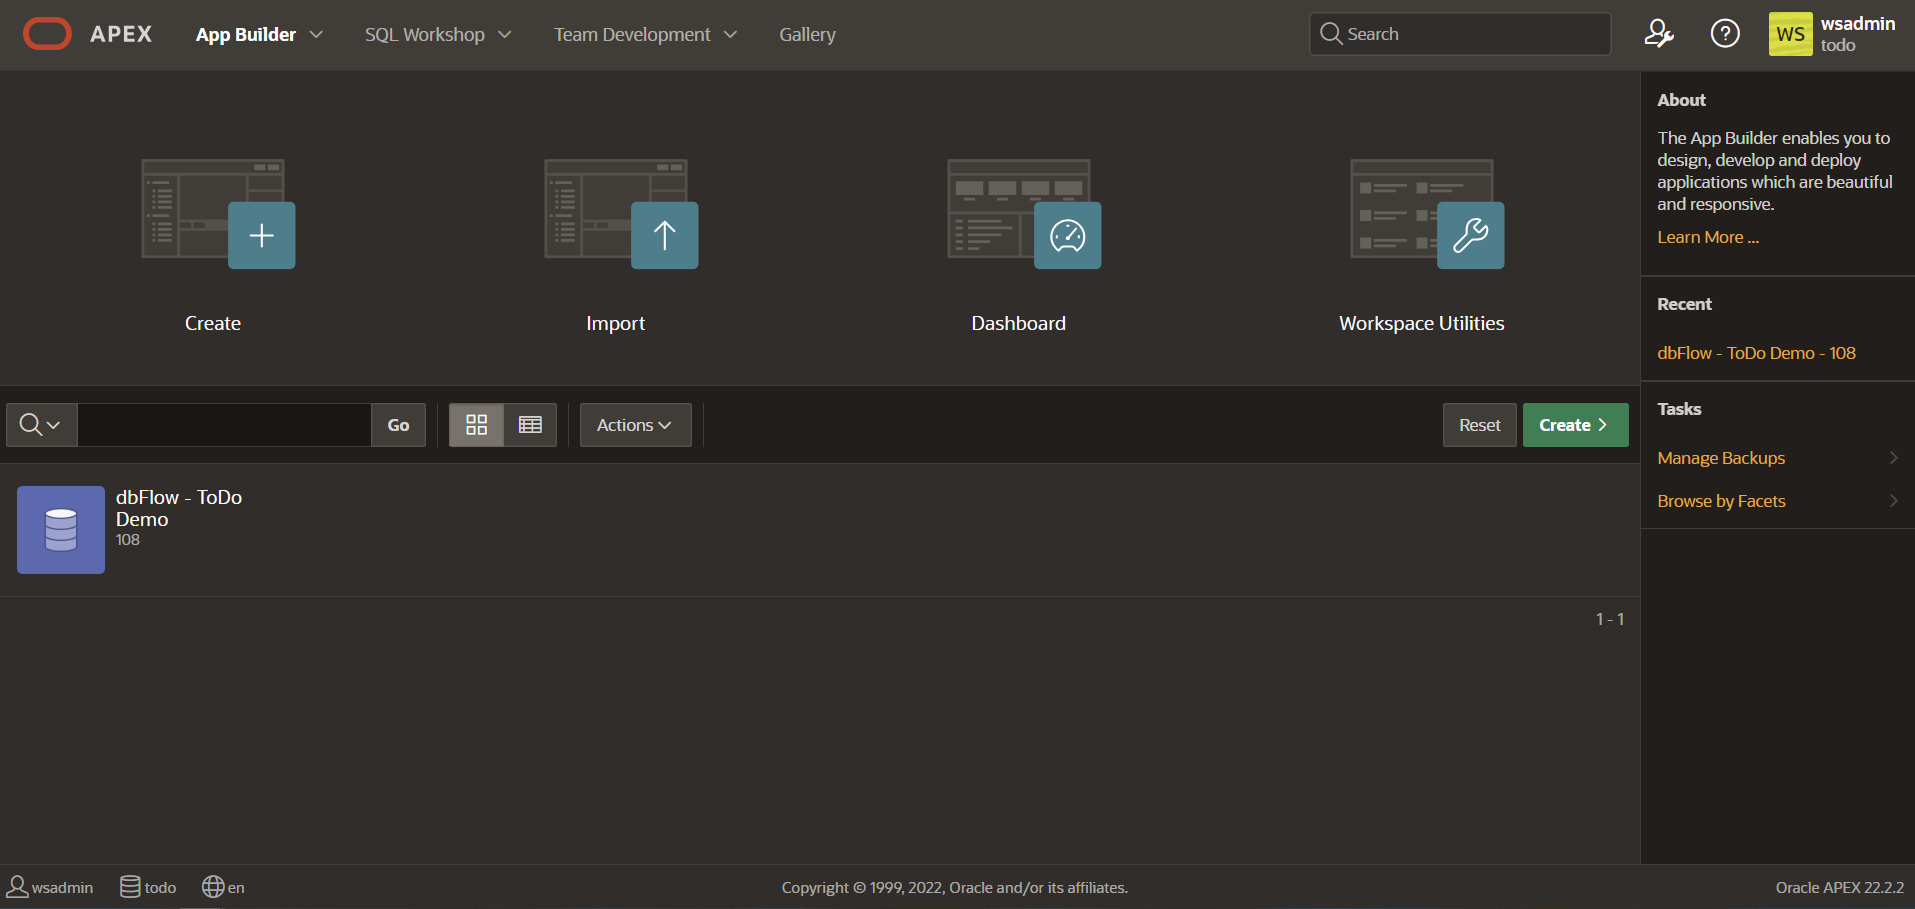Click the Import tile label

[616, 323]
